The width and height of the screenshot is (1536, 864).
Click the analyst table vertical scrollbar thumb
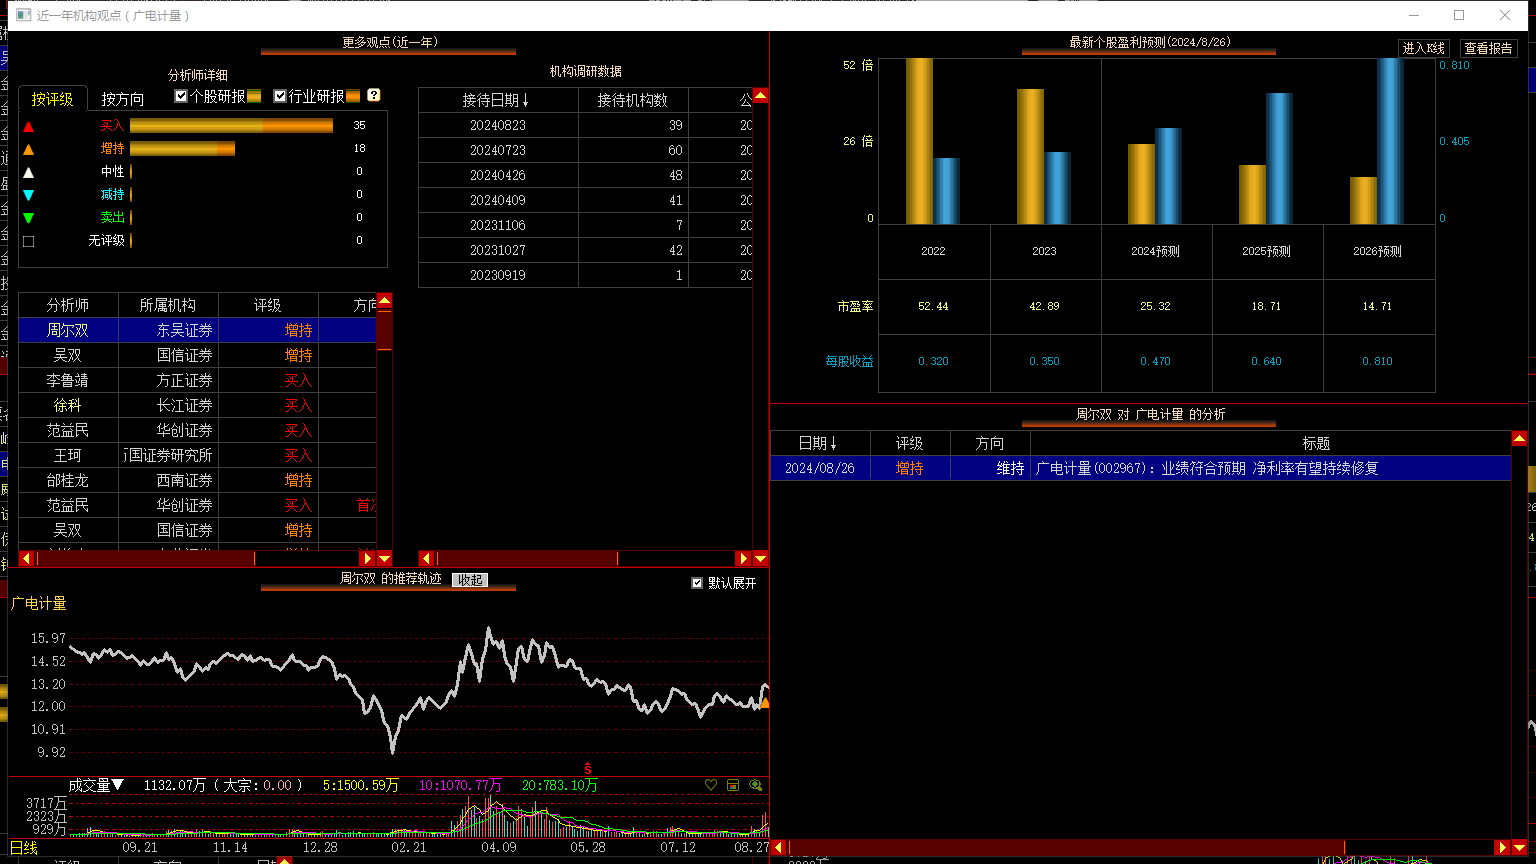[384, 331]
